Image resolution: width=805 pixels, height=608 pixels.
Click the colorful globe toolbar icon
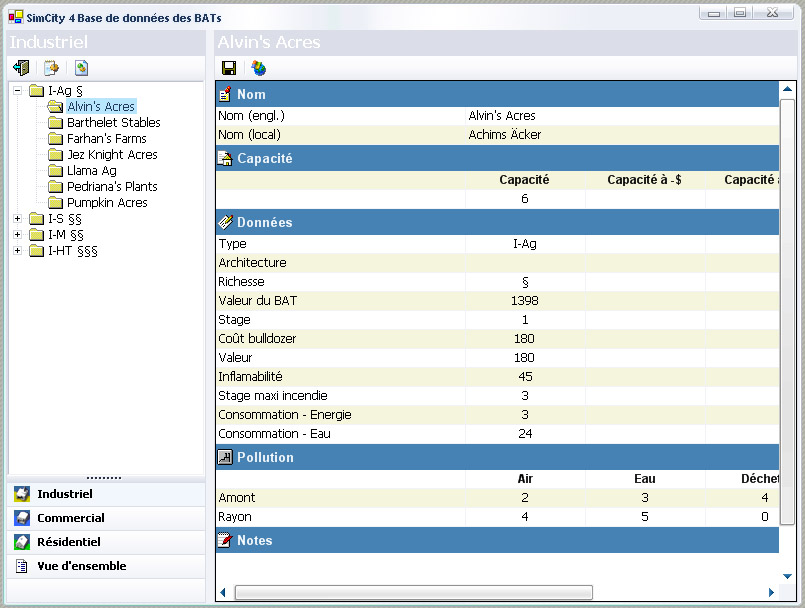(259, 68)
